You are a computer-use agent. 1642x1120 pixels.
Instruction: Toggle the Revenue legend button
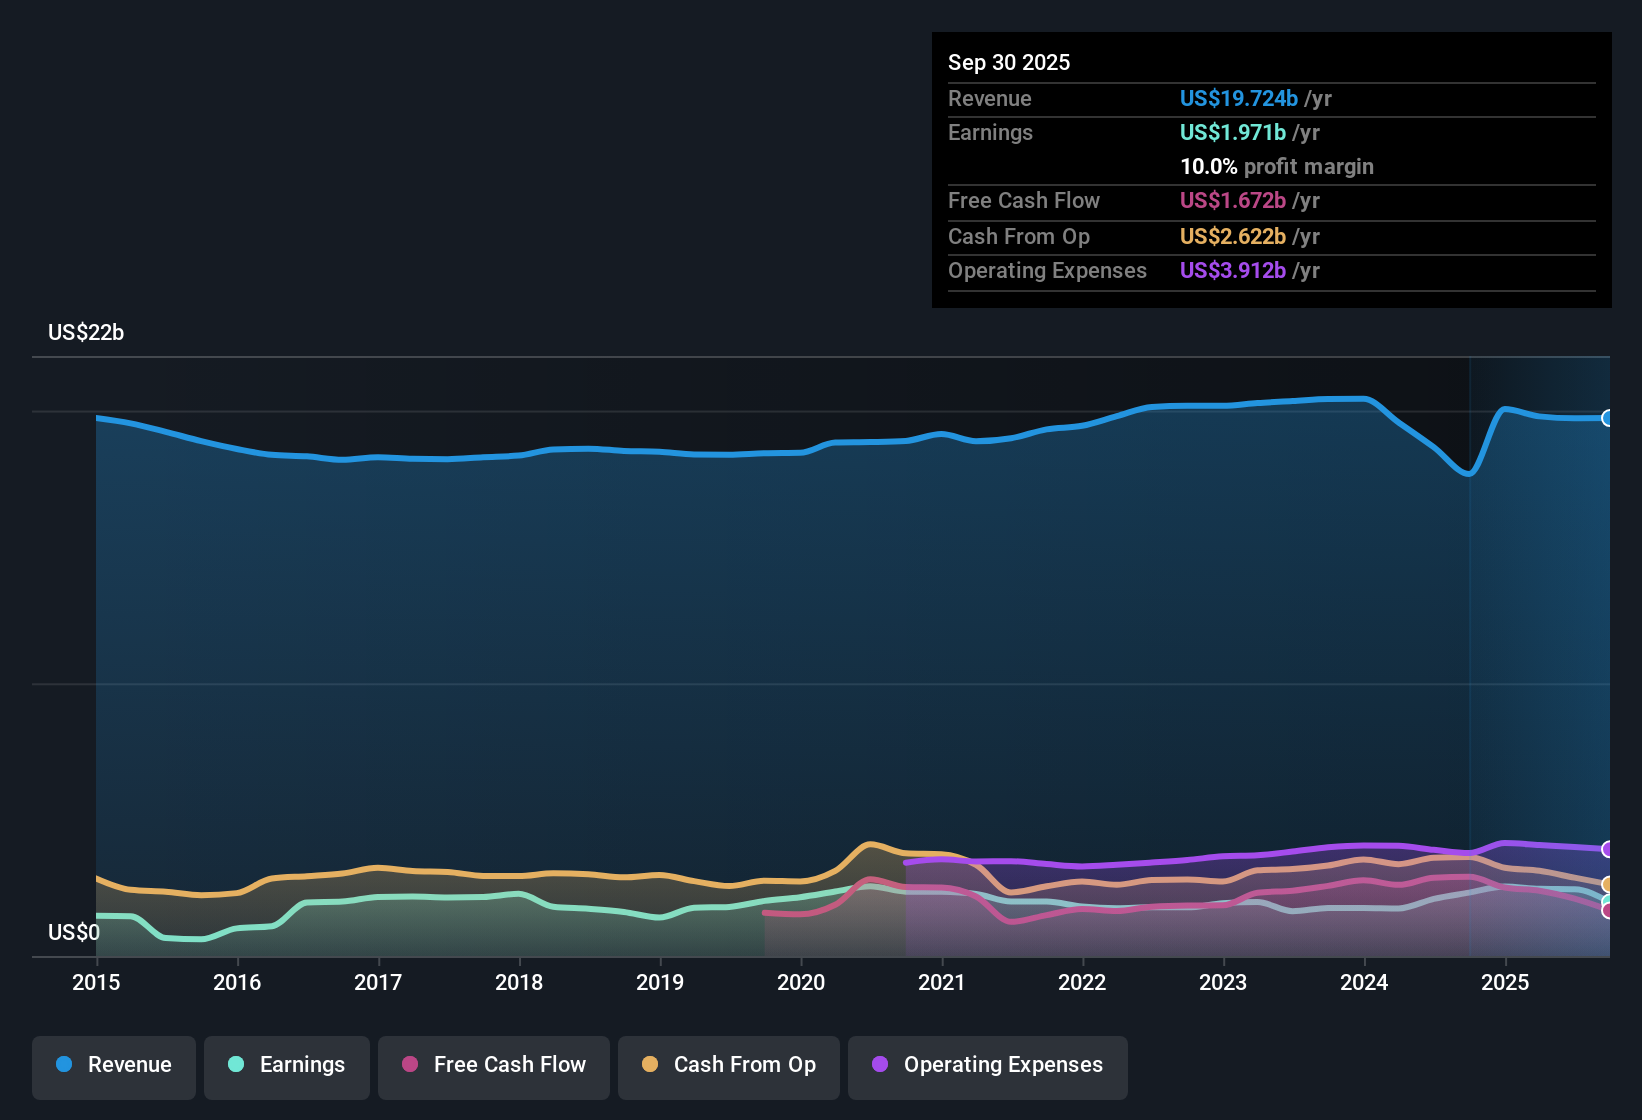[114, 1065]
